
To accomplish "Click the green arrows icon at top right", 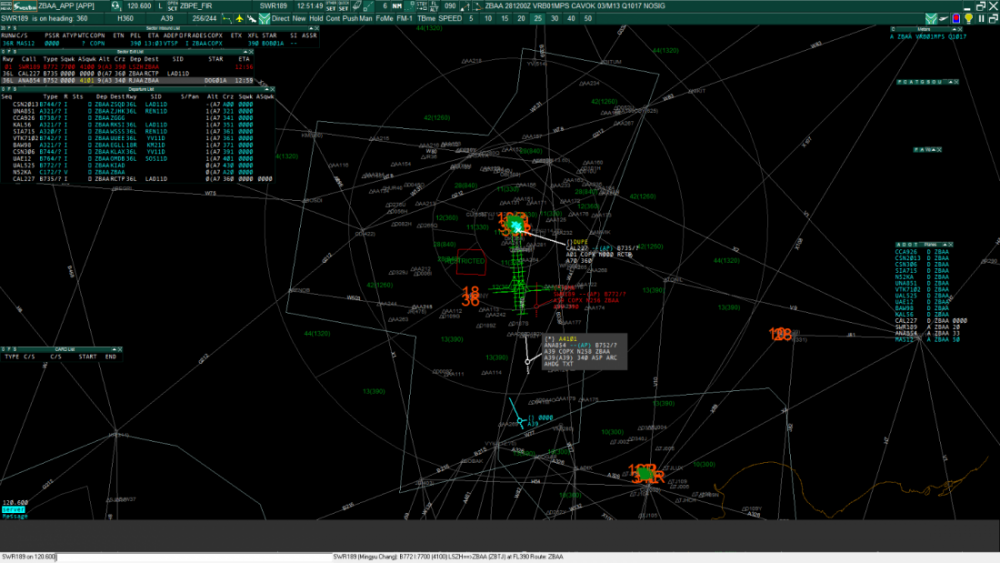I will click(930, 18).
